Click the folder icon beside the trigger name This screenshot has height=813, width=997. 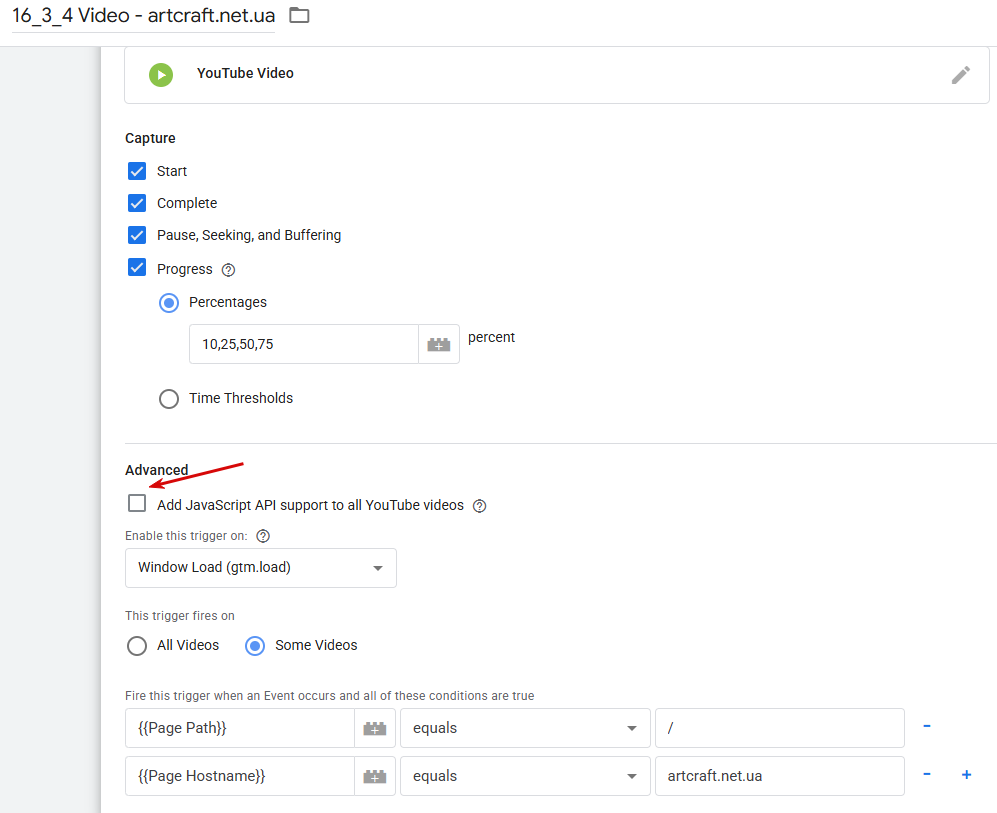coord(299,15)
